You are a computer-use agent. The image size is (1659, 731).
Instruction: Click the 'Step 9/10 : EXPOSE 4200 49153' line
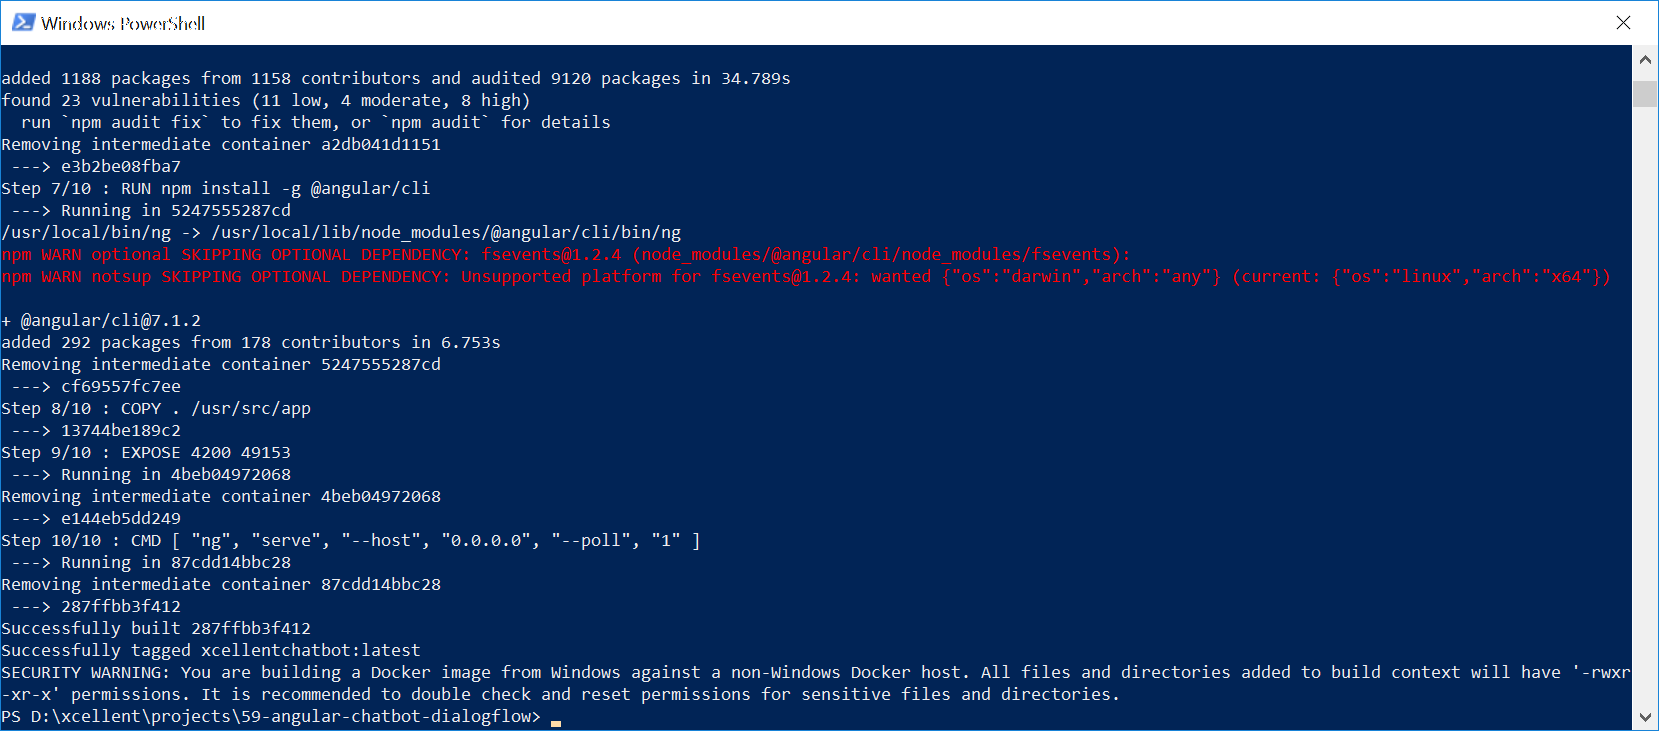(x=146, y=453)
